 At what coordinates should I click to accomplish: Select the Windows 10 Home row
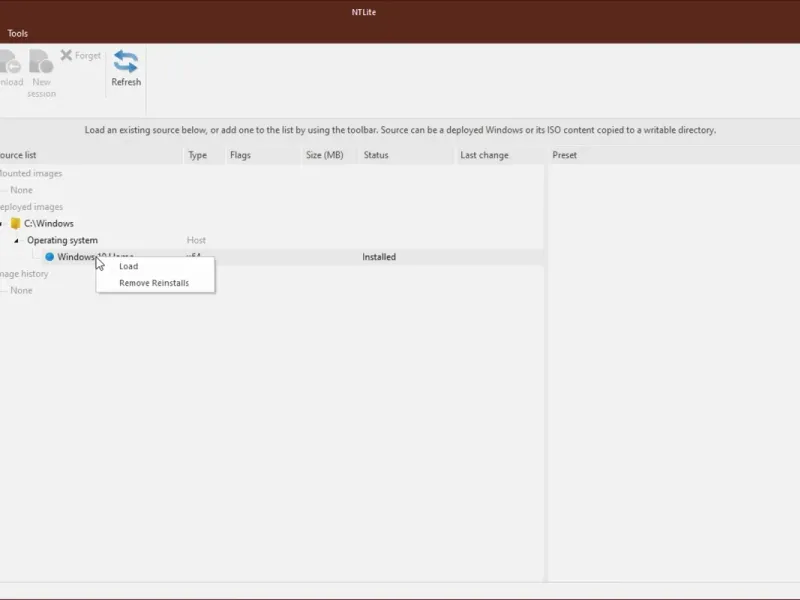tap(271, 257)
